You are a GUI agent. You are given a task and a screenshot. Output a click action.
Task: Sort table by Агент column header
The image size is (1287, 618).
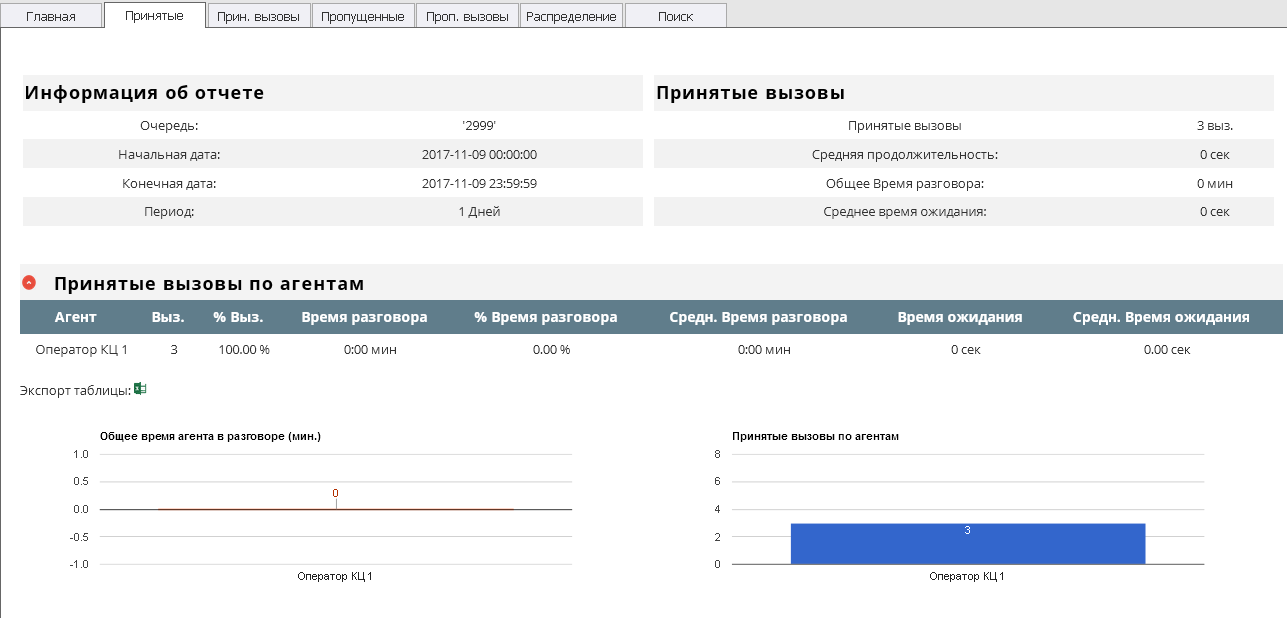tap(76, 317)
